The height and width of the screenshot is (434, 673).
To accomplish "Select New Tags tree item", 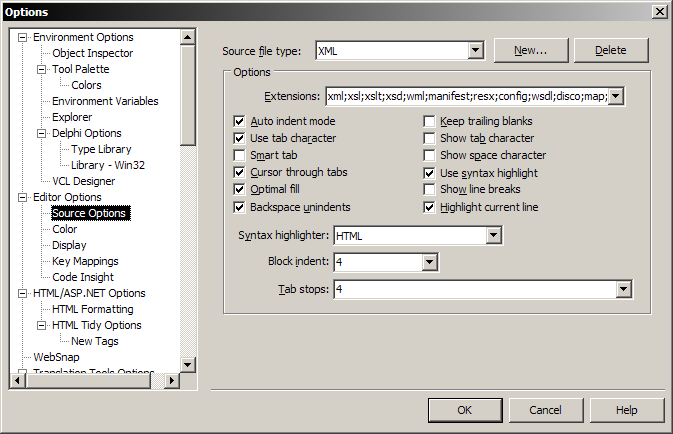I will point(95,341).
